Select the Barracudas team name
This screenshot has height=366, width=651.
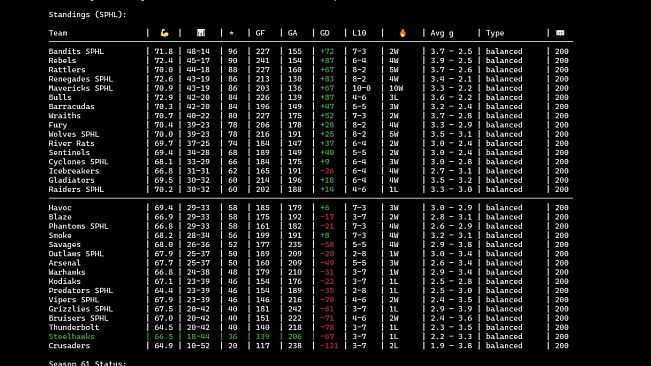coord(71,107)
